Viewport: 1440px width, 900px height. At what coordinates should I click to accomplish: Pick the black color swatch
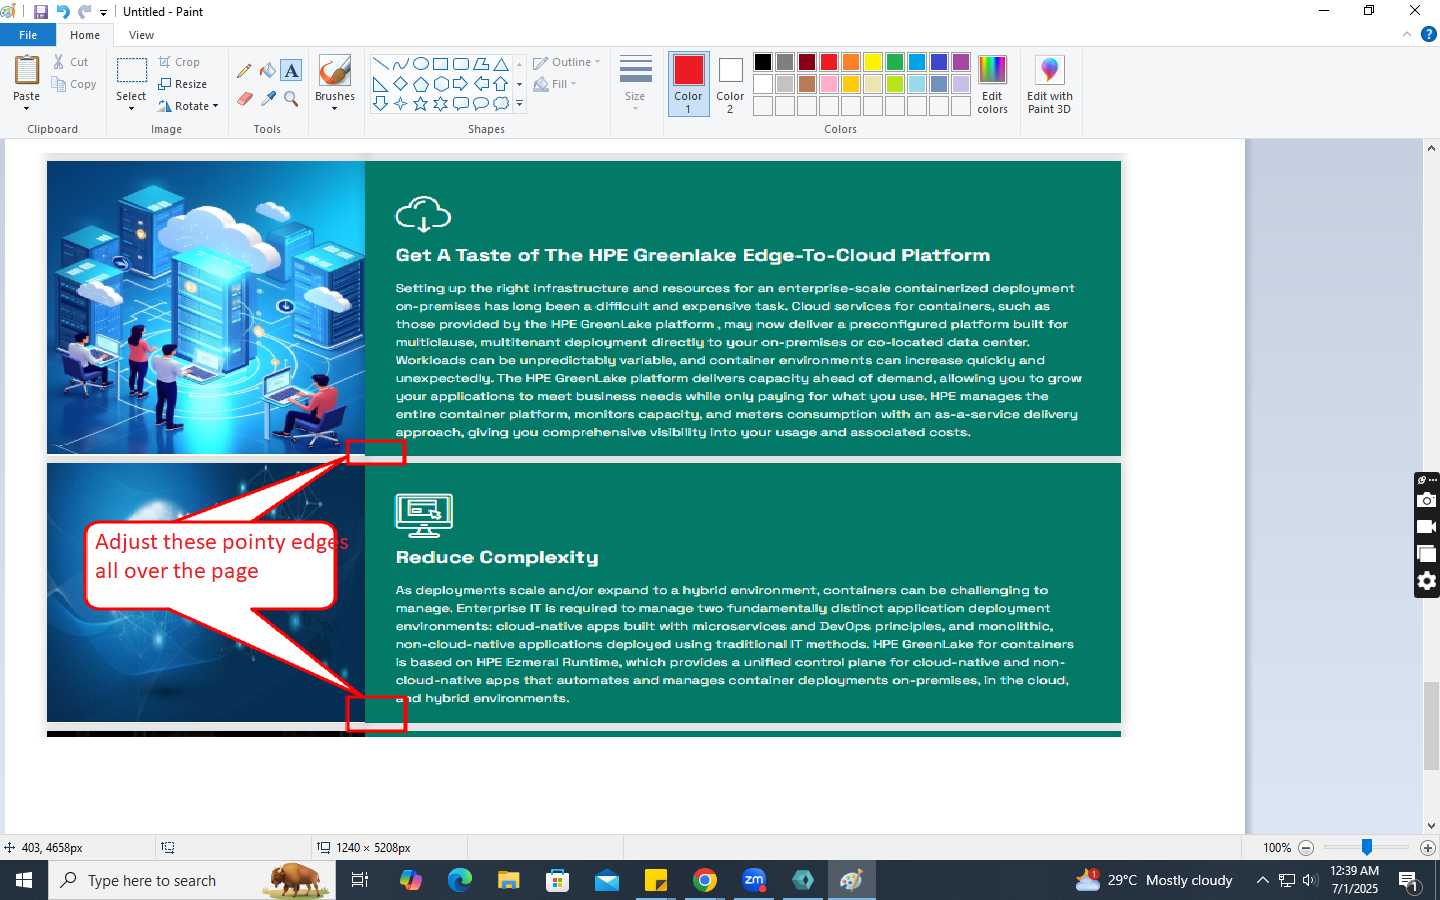coord(763,62)
